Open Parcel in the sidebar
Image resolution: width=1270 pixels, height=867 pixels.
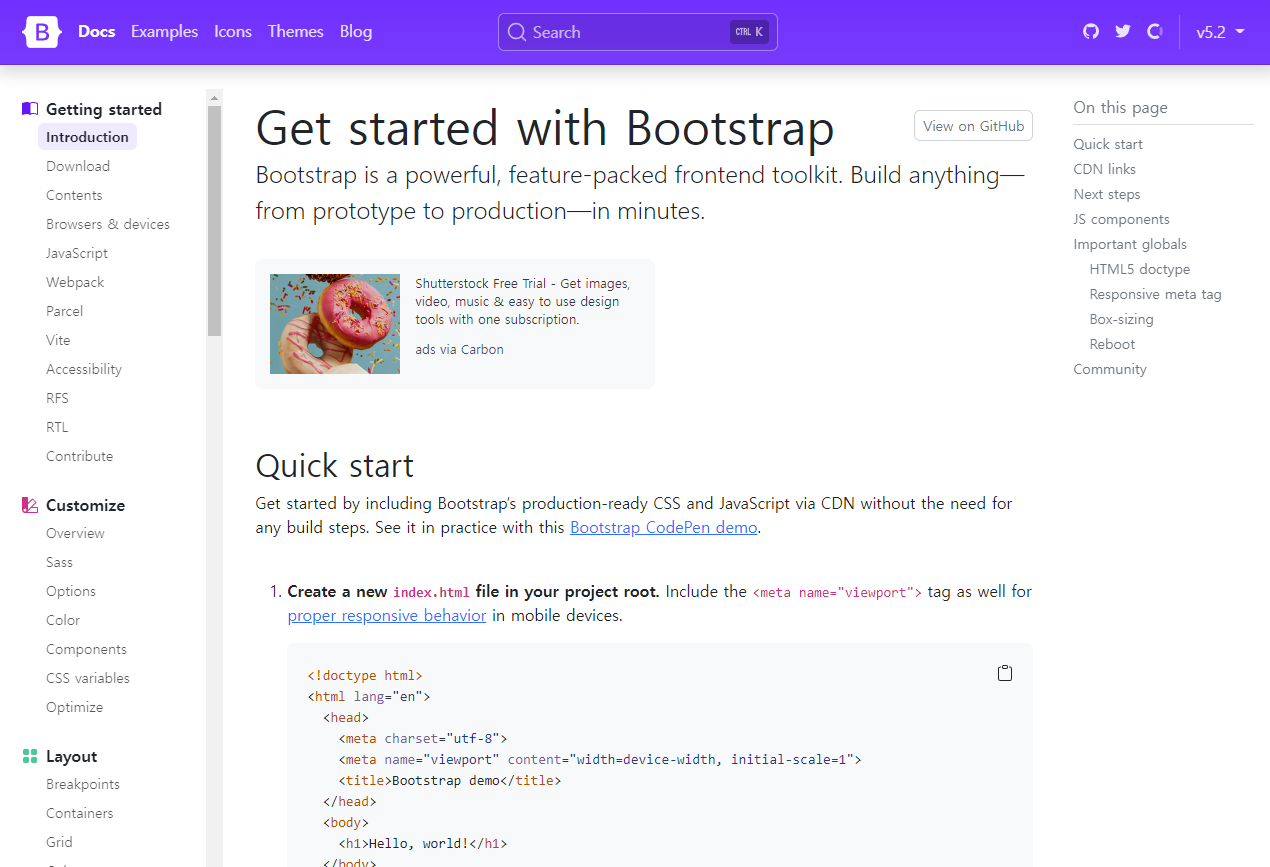[65, 311]
